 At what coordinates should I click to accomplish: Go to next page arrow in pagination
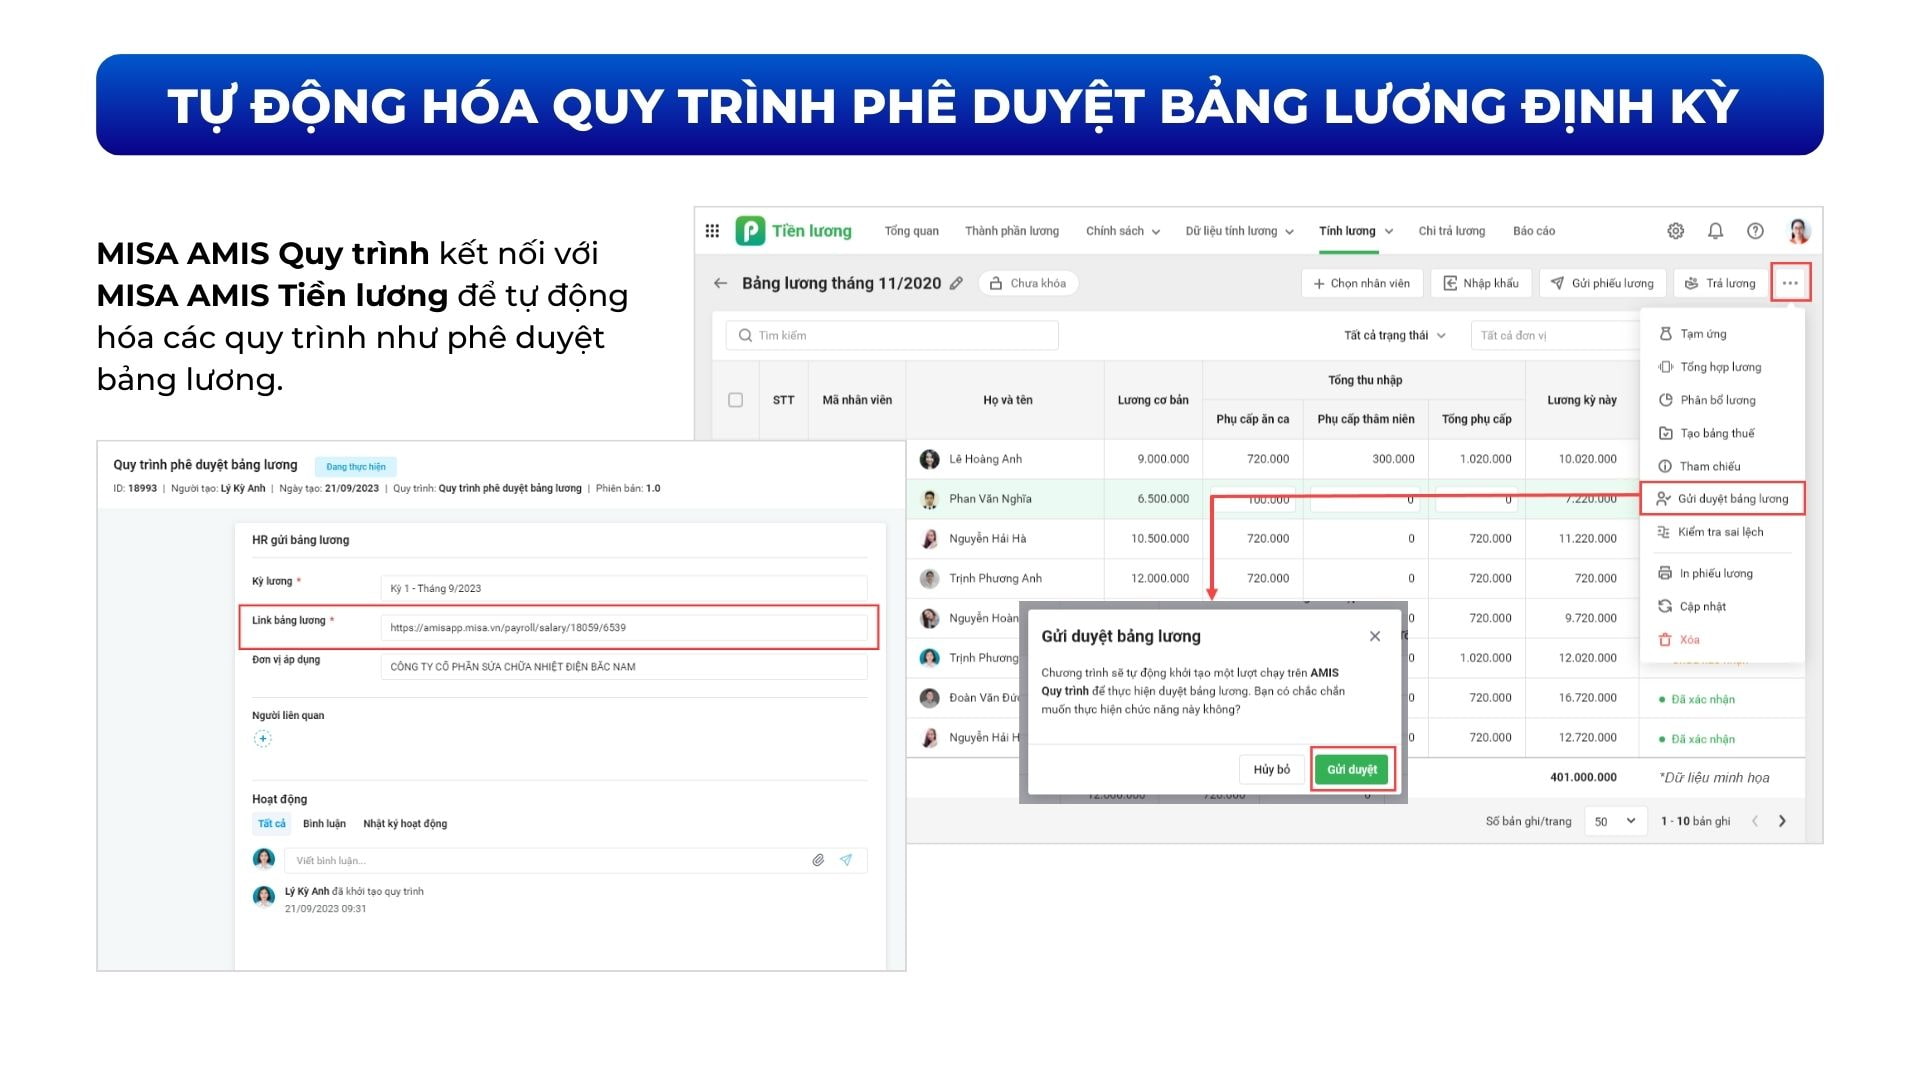point(1782,821)
